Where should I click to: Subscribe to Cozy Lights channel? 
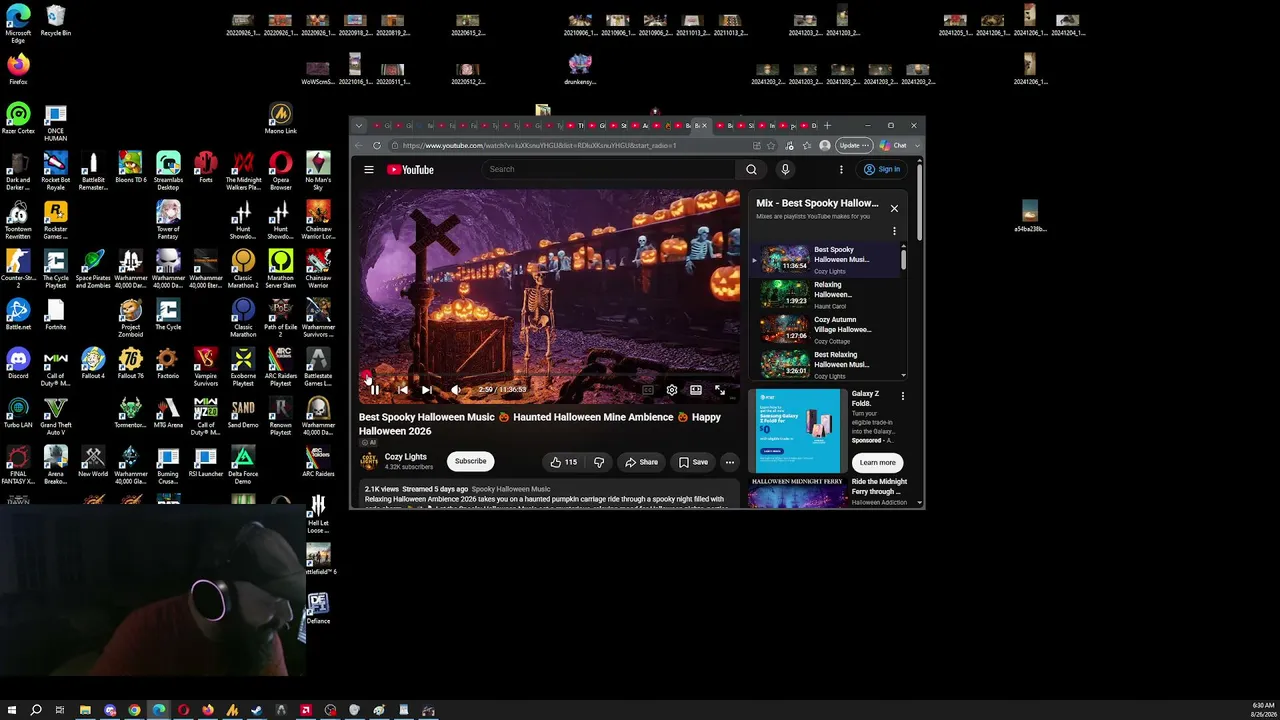click(x=470, y=461)
